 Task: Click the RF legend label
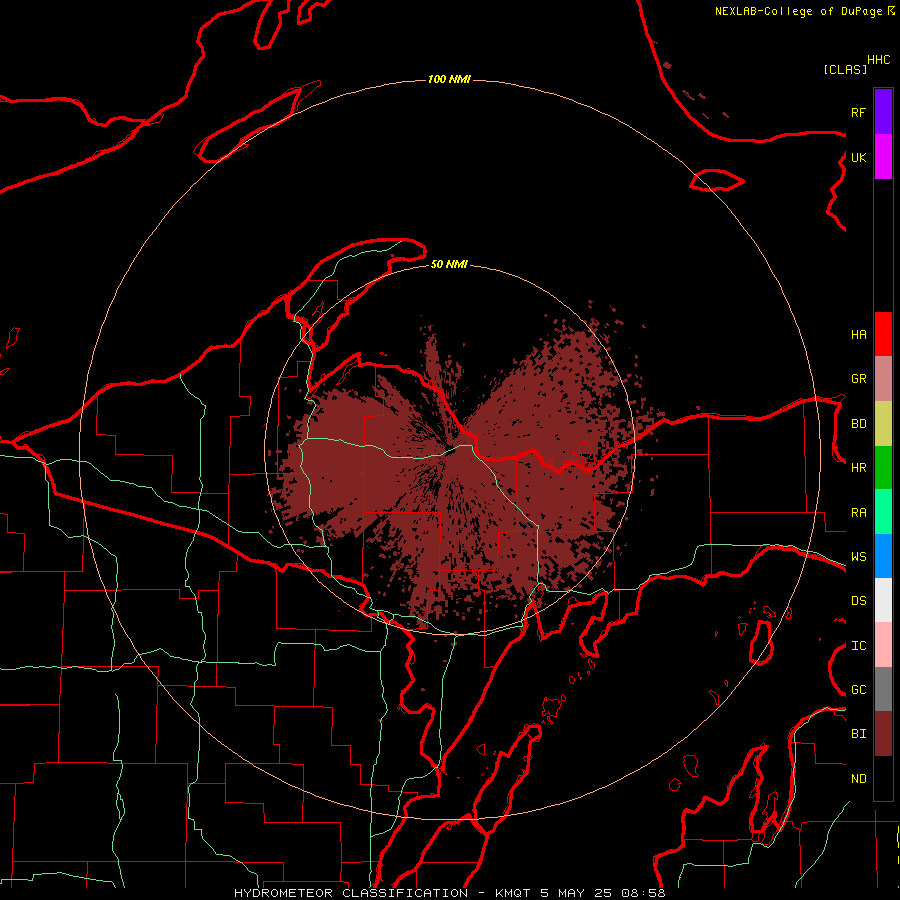[858, 112]
